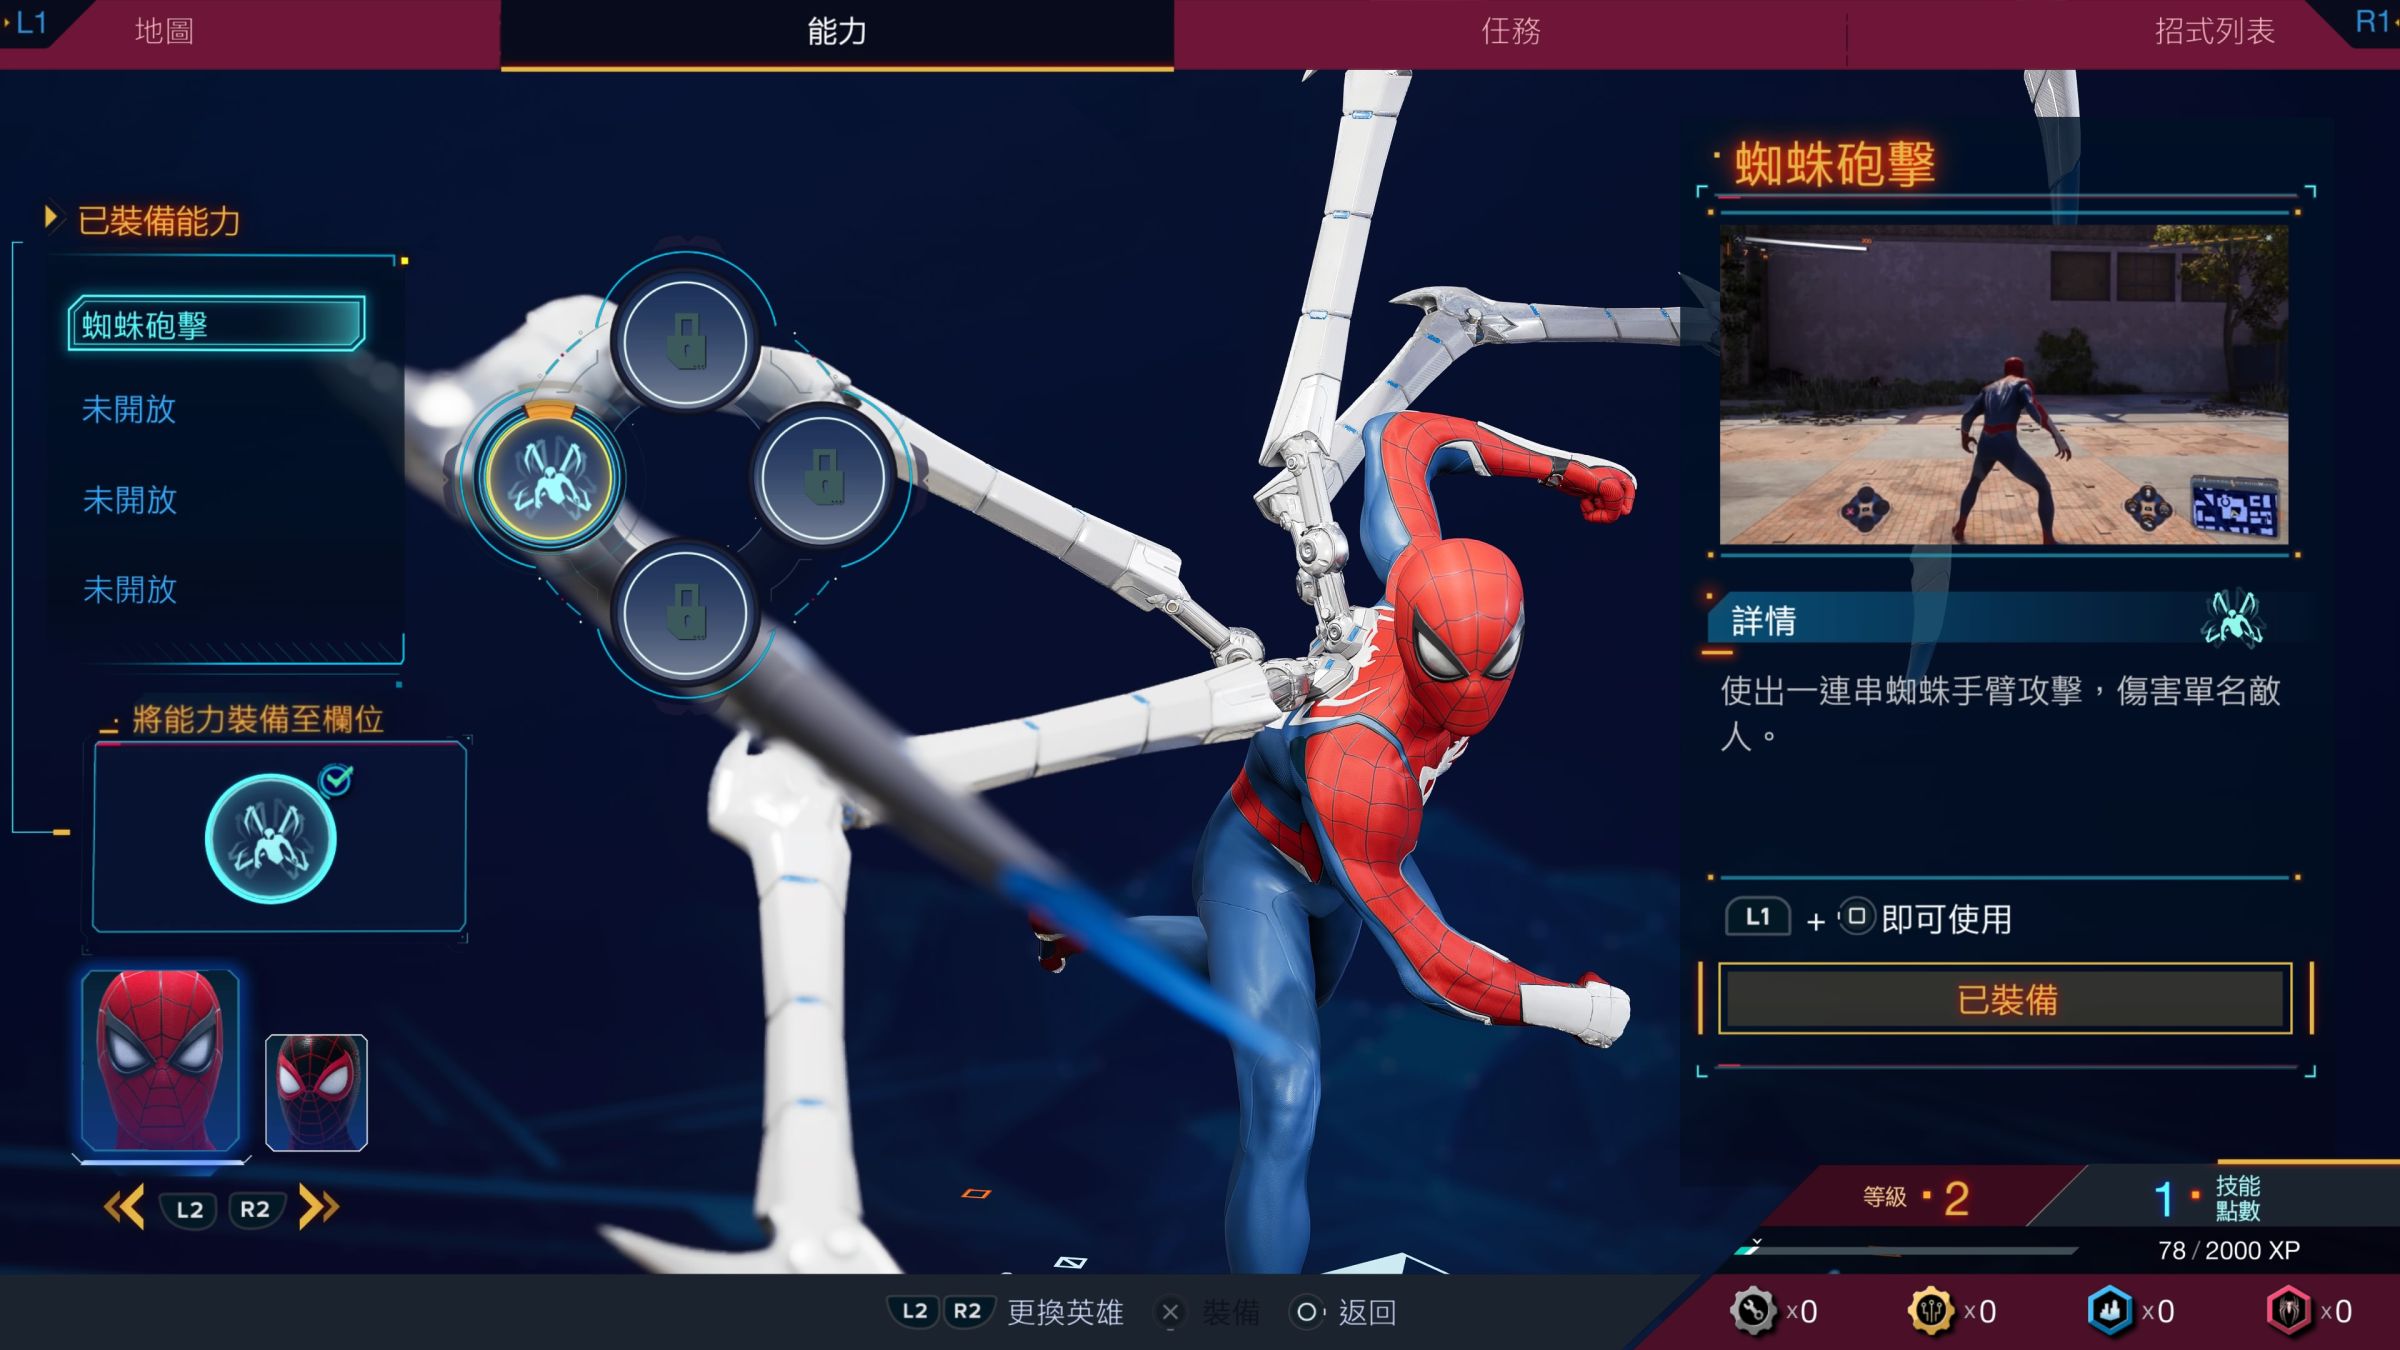Select the spider-arm ability in left wheel slot
The width and height of the screenshot is (2400, 1350).
[x=549, y=477]
